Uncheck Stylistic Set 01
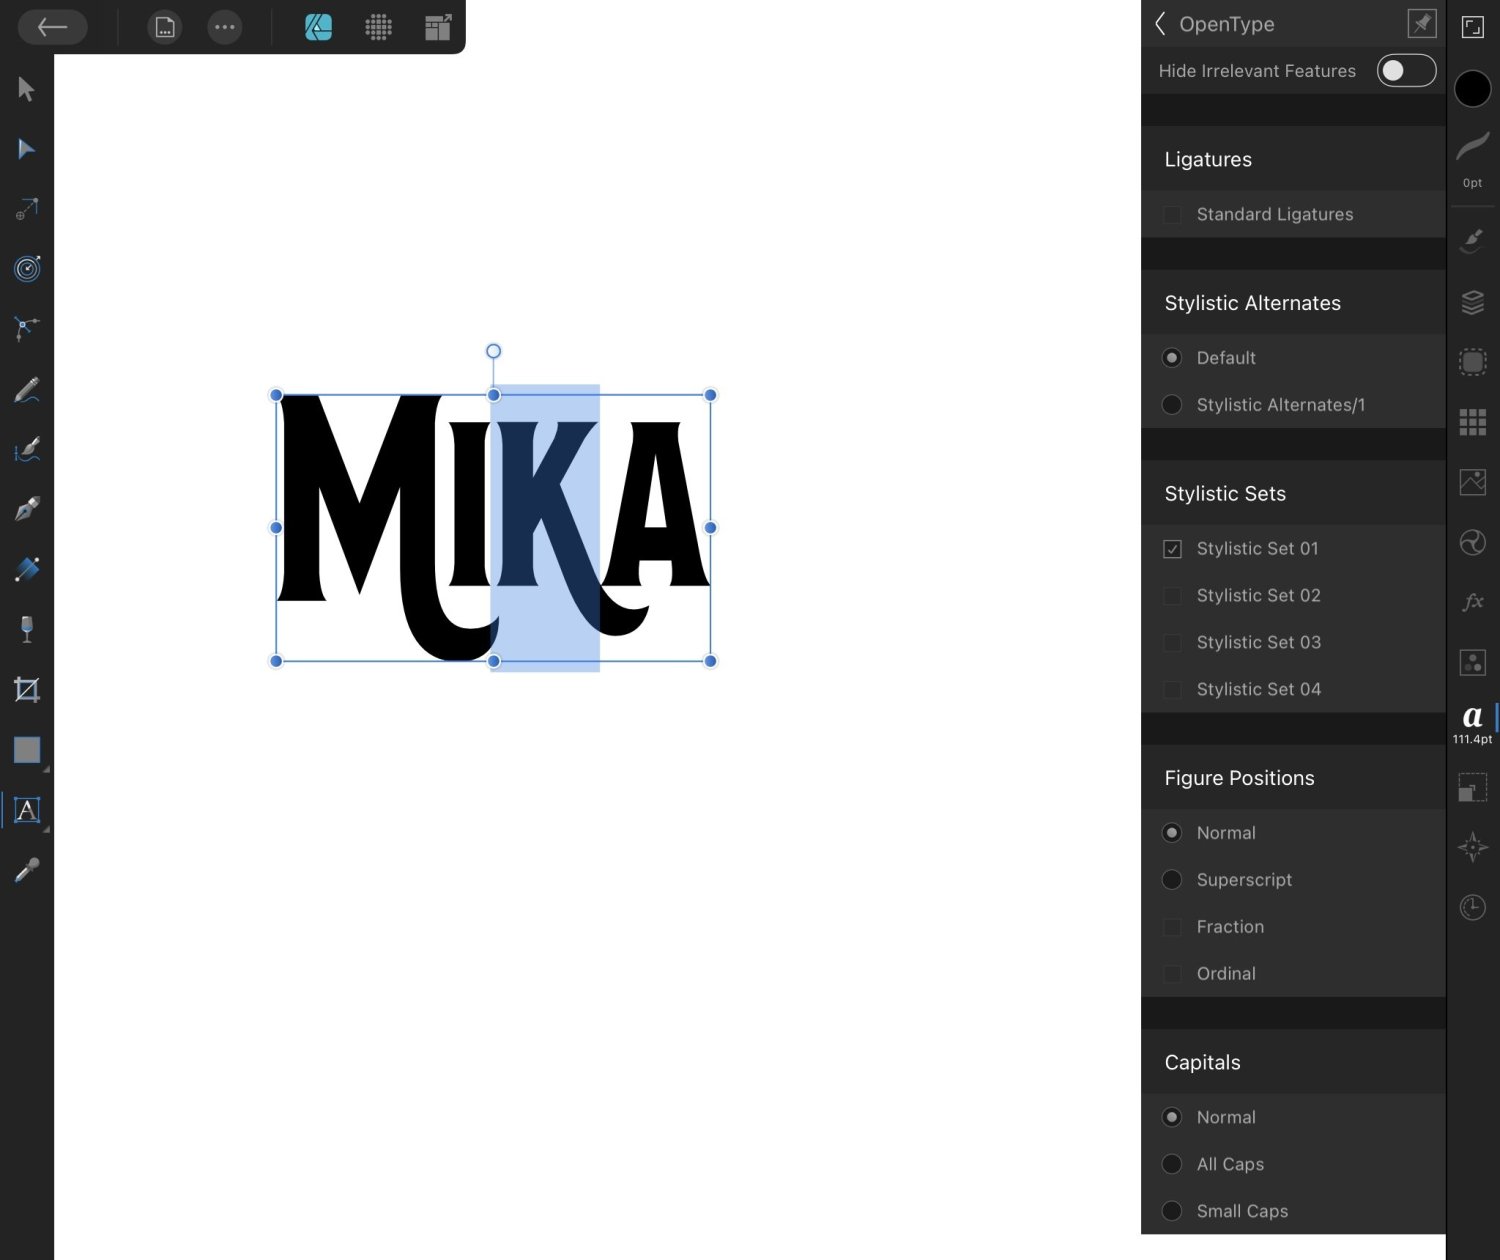The height and width of the screenshot is (1260, 1500). 1172,549
